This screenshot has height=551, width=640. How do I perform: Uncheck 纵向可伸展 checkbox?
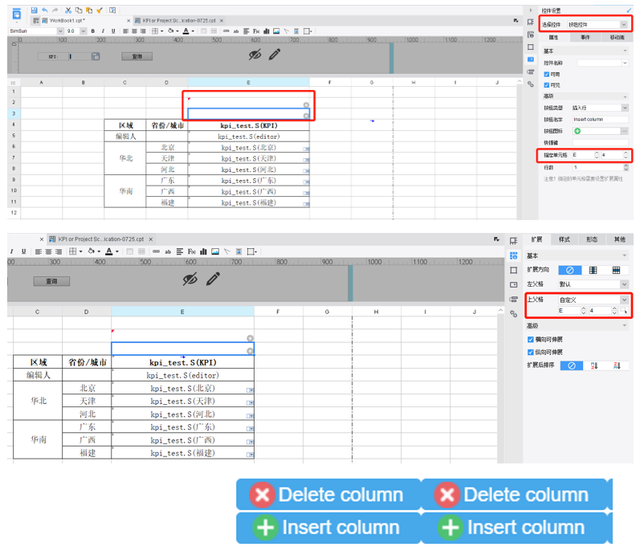(530, 352)
